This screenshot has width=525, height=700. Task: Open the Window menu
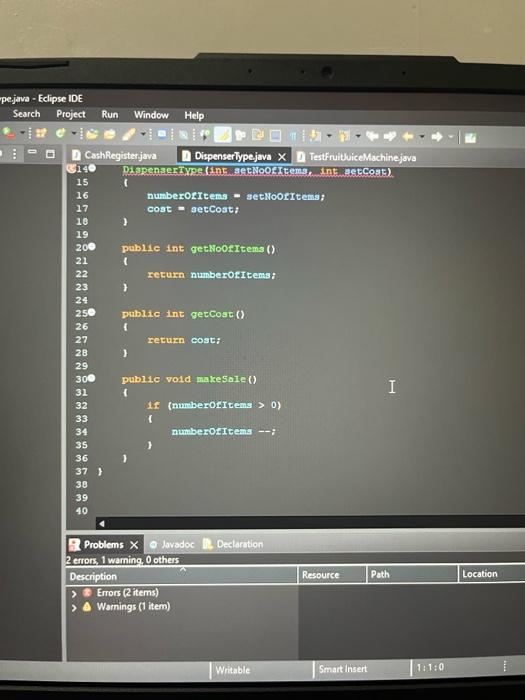(x=151, y=115)
